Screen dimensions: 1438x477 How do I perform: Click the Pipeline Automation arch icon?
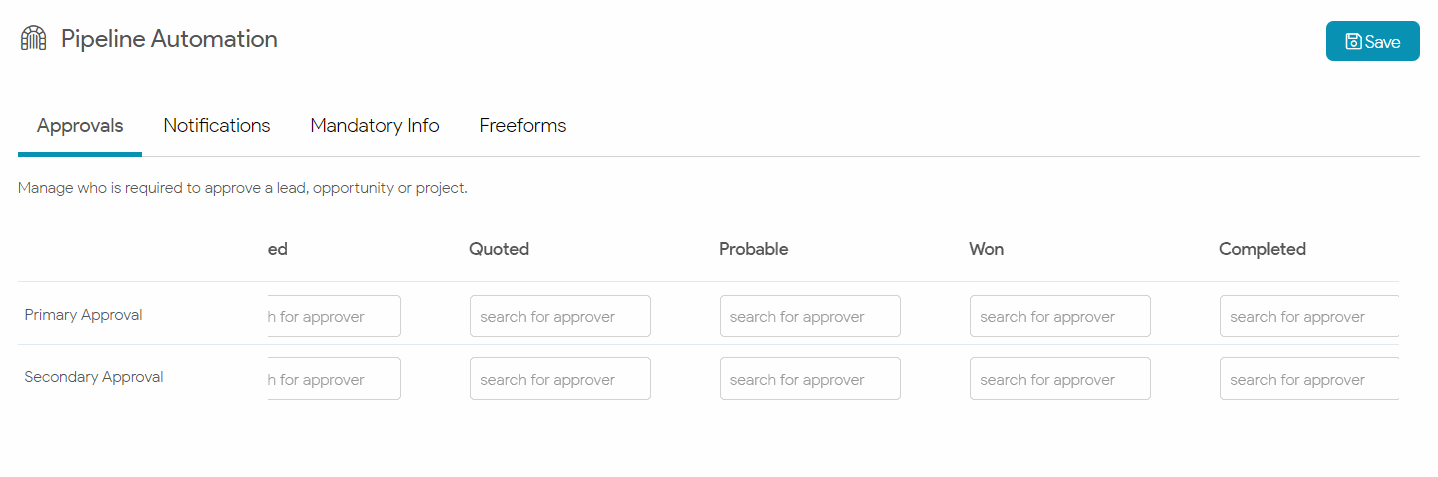pos(34,39)
